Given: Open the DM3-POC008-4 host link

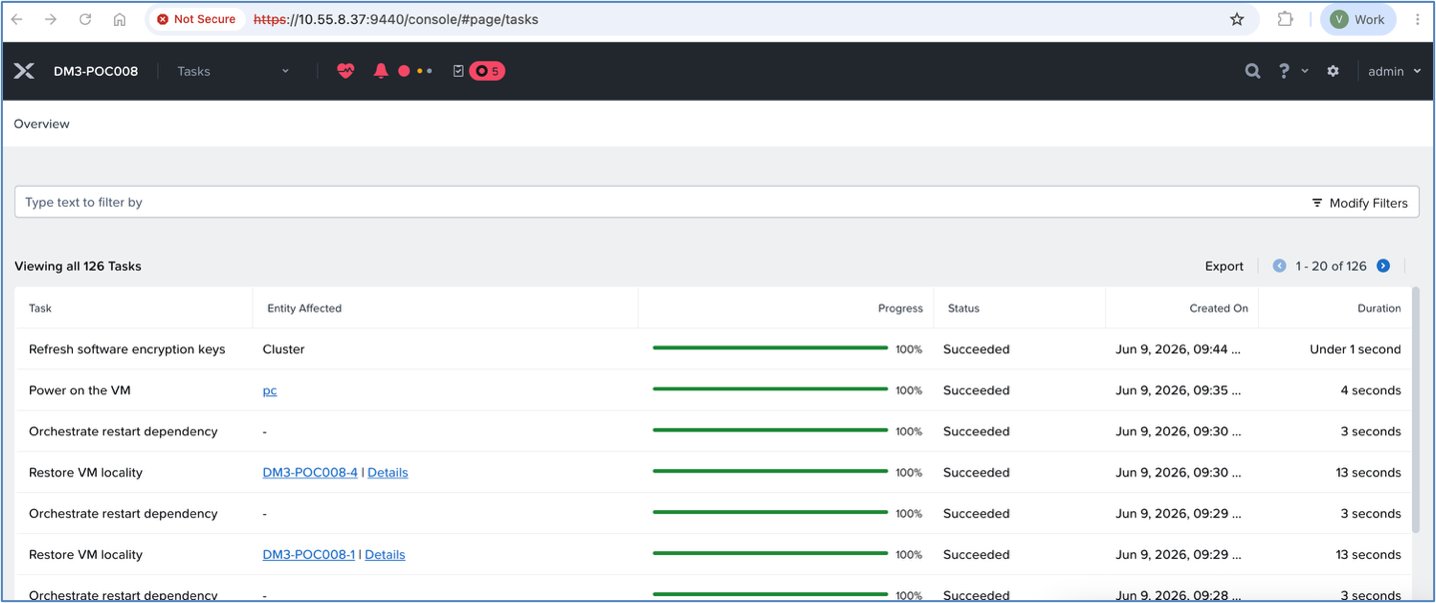Looking at the screenshot, I should 310,472.
